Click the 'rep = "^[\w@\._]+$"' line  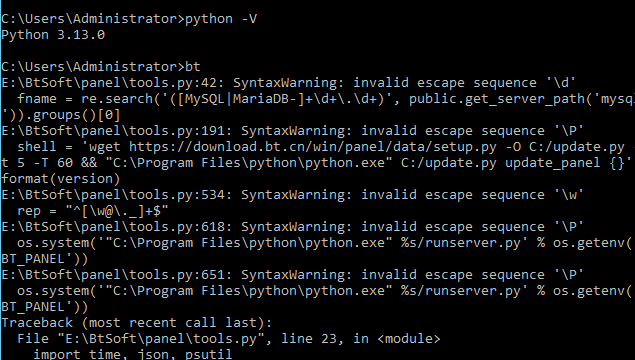93,211
